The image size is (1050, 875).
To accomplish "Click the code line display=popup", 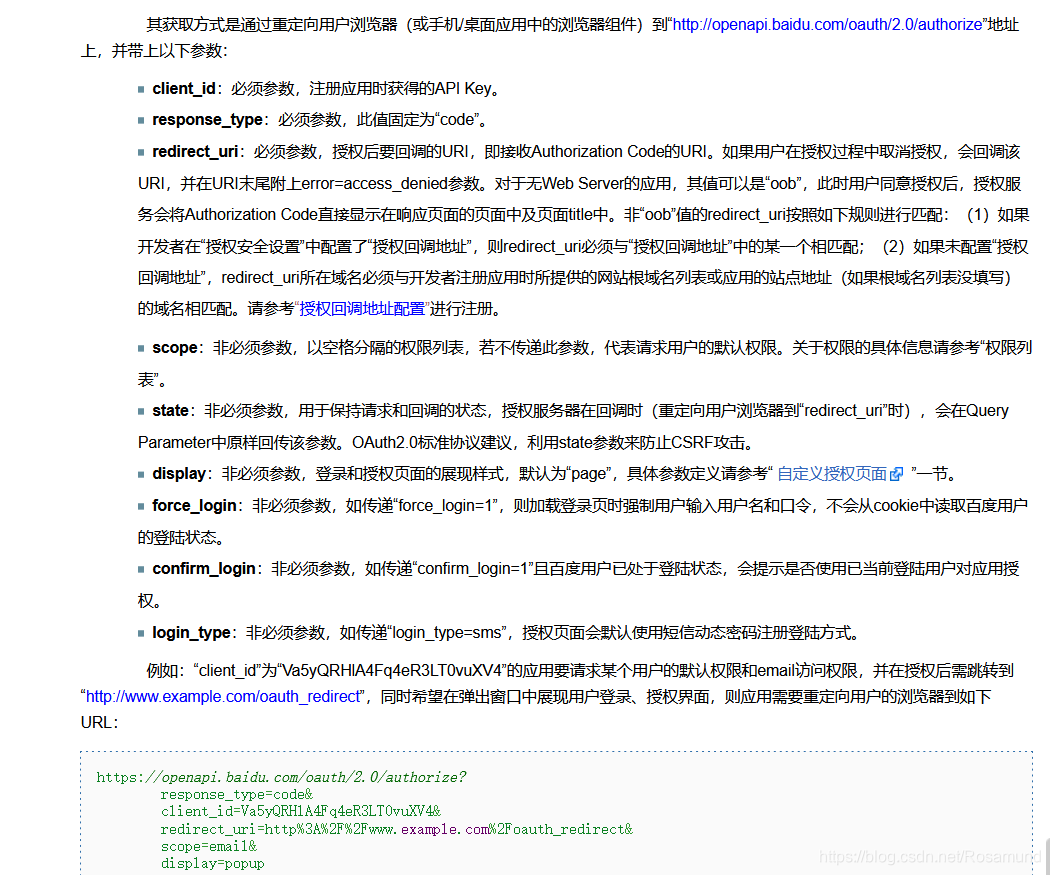I will [x=212, y=864].
